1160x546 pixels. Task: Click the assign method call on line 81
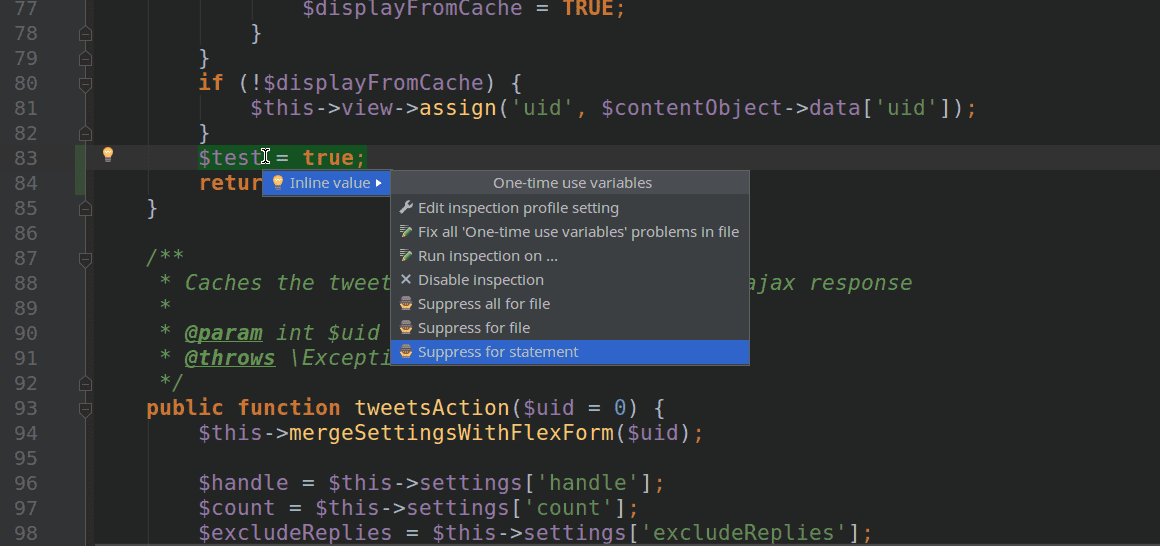458,109
